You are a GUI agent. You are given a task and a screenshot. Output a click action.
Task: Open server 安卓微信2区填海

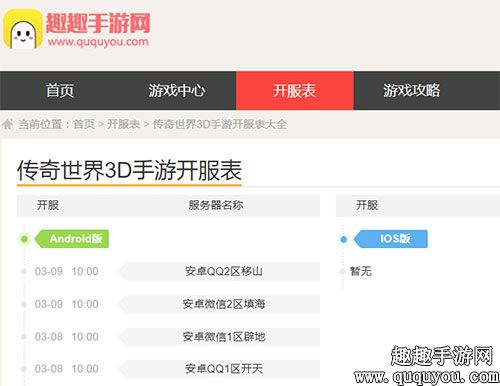pyautogui.click(x=219, y=304)
